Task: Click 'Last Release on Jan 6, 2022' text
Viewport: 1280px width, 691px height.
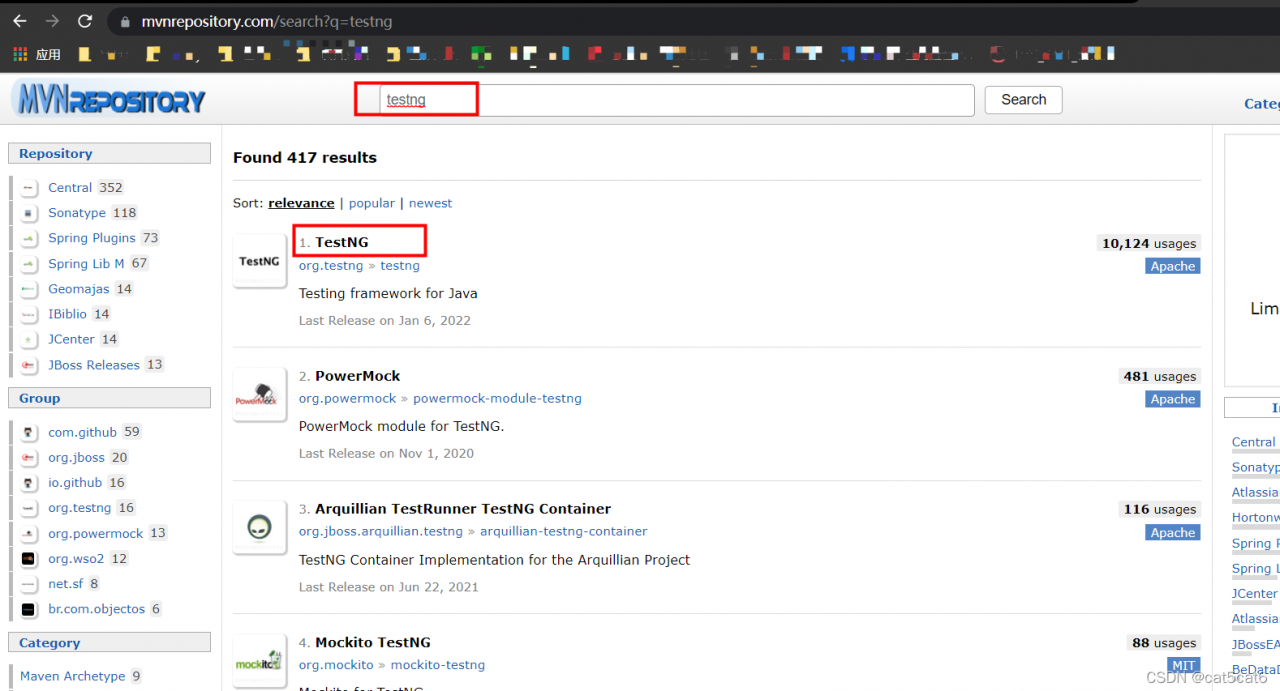Action: coord(385,321)
